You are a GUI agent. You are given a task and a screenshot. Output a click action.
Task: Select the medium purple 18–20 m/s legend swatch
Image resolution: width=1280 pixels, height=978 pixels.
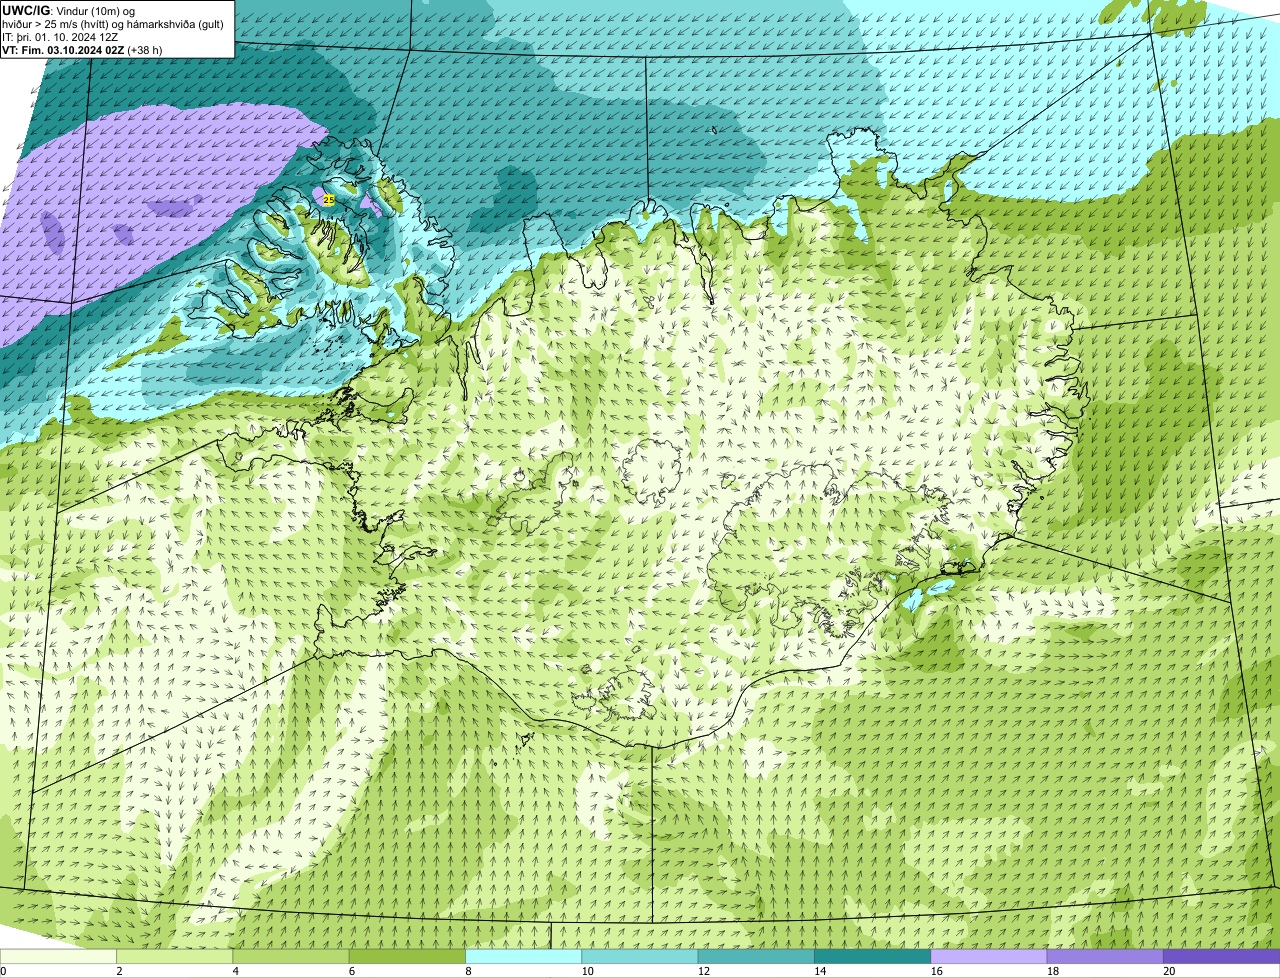[1105, 956]
